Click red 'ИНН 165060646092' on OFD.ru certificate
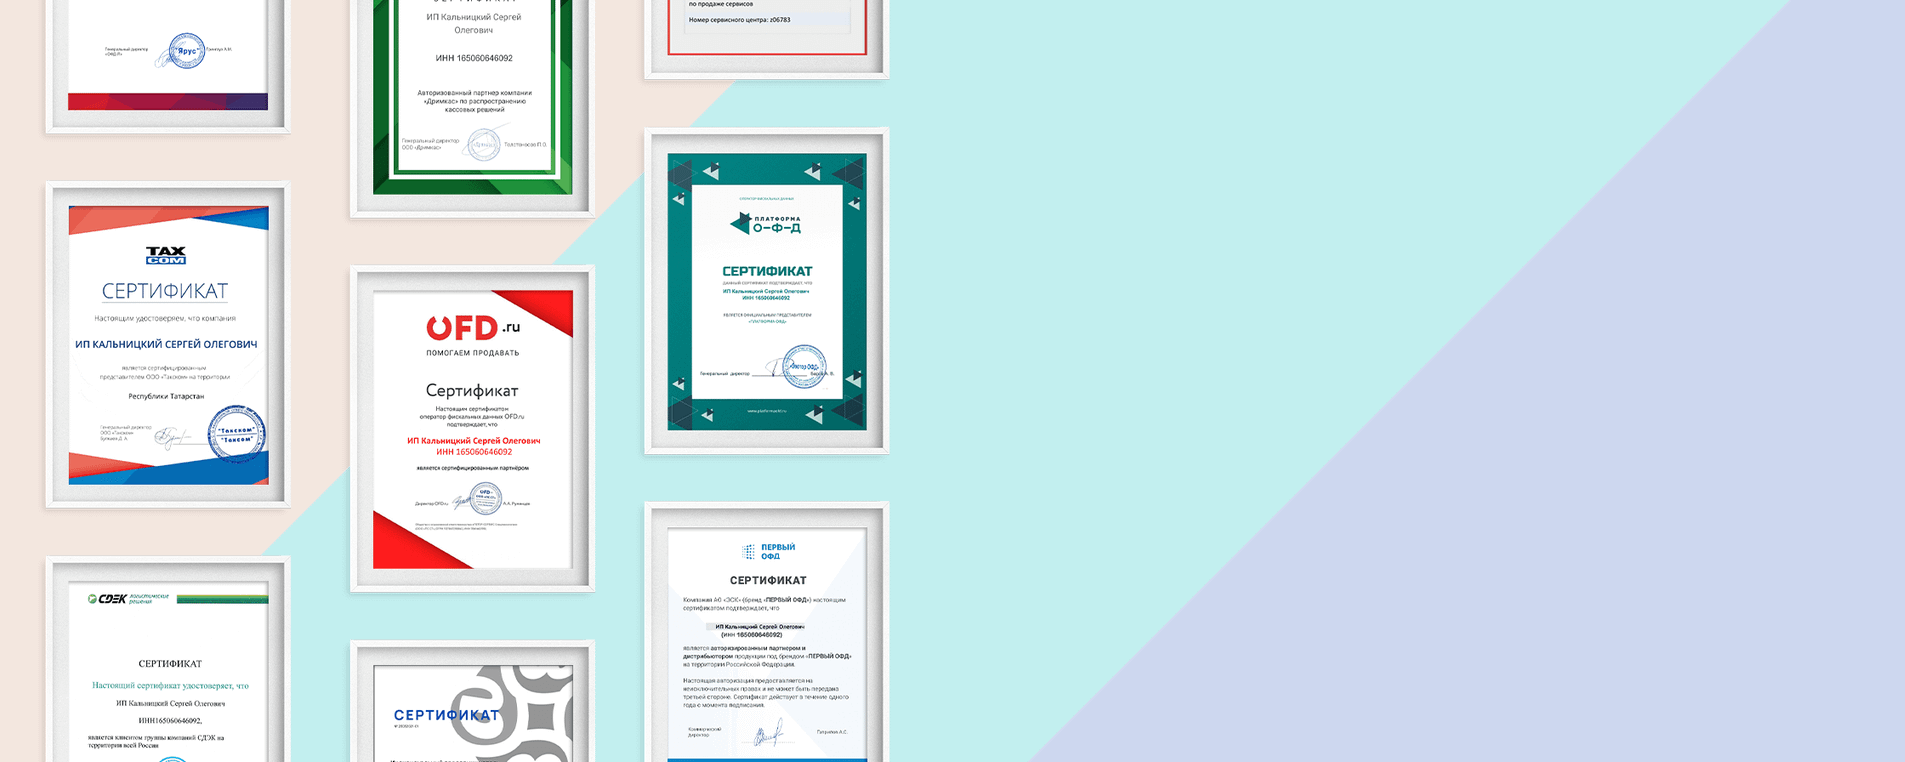This screenshot has width=1905, height=762. 474,452
